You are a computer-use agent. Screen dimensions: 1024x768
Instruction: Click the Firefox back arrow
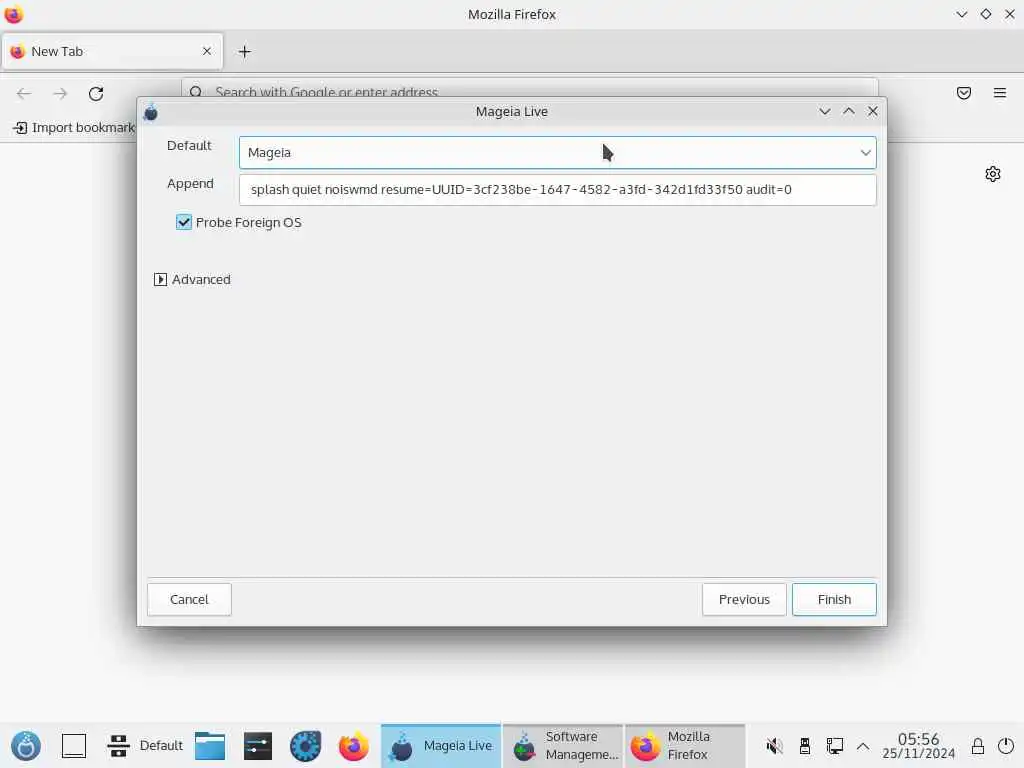point(24,93)
